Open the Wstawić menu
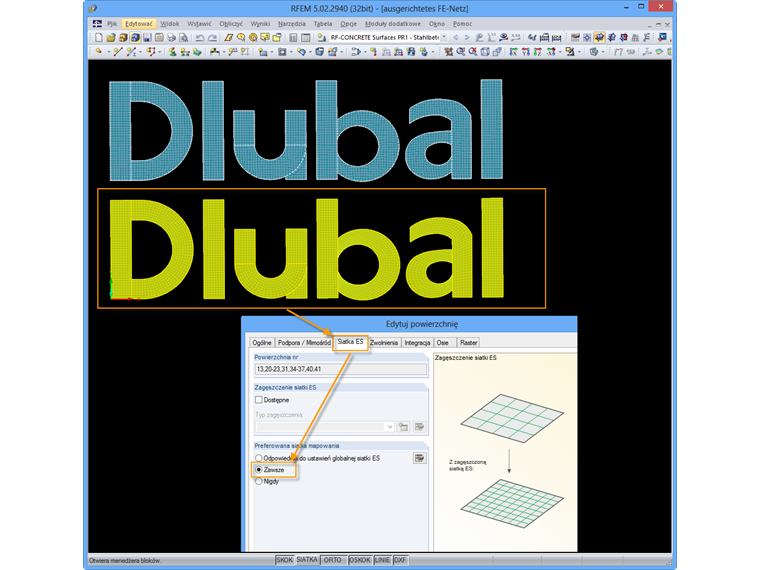Viewport: 760px width, 570px height. click(x=199, y=23)
